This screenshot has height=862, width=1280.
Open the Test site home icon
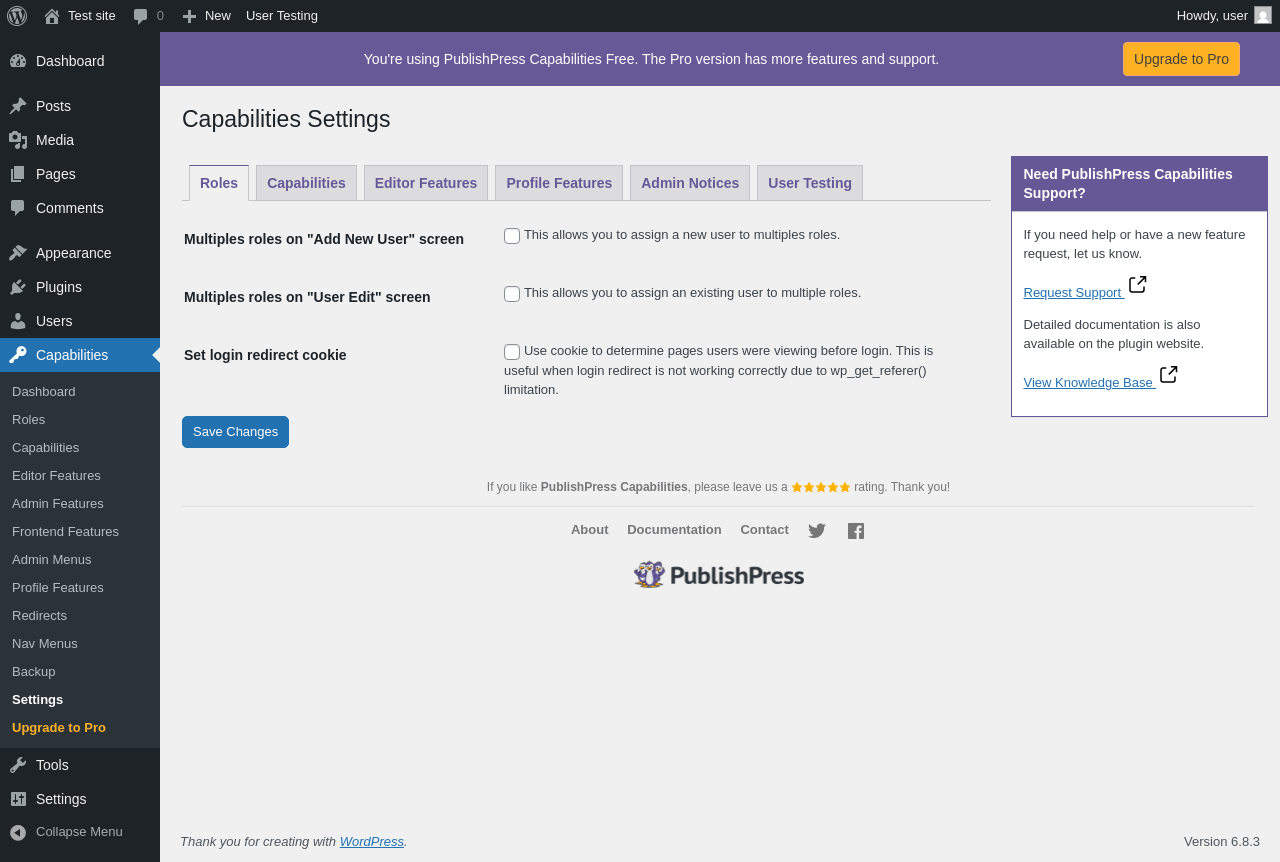tap(52, 16)
